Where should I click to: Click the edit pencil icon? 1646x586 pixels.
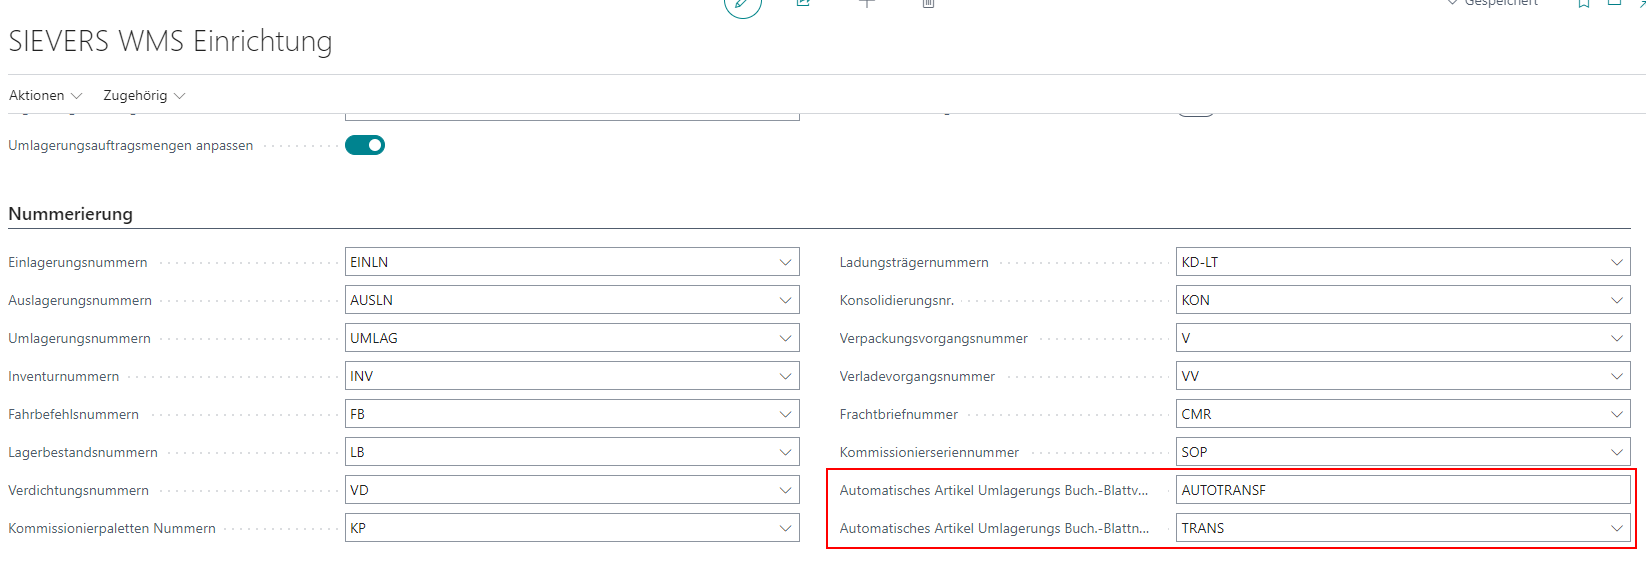click(742, 4)
